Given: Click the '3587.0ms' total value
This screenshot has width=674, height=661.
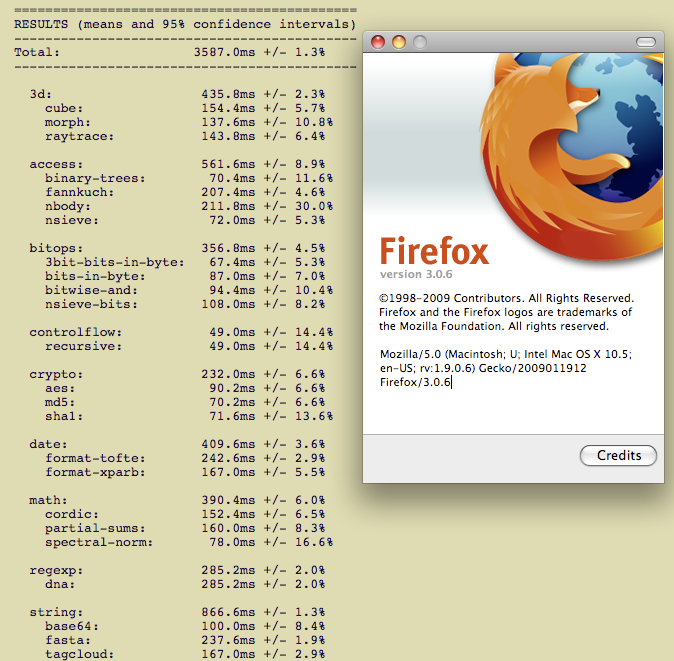Looking at the screenshot, I should click(224, 52).
